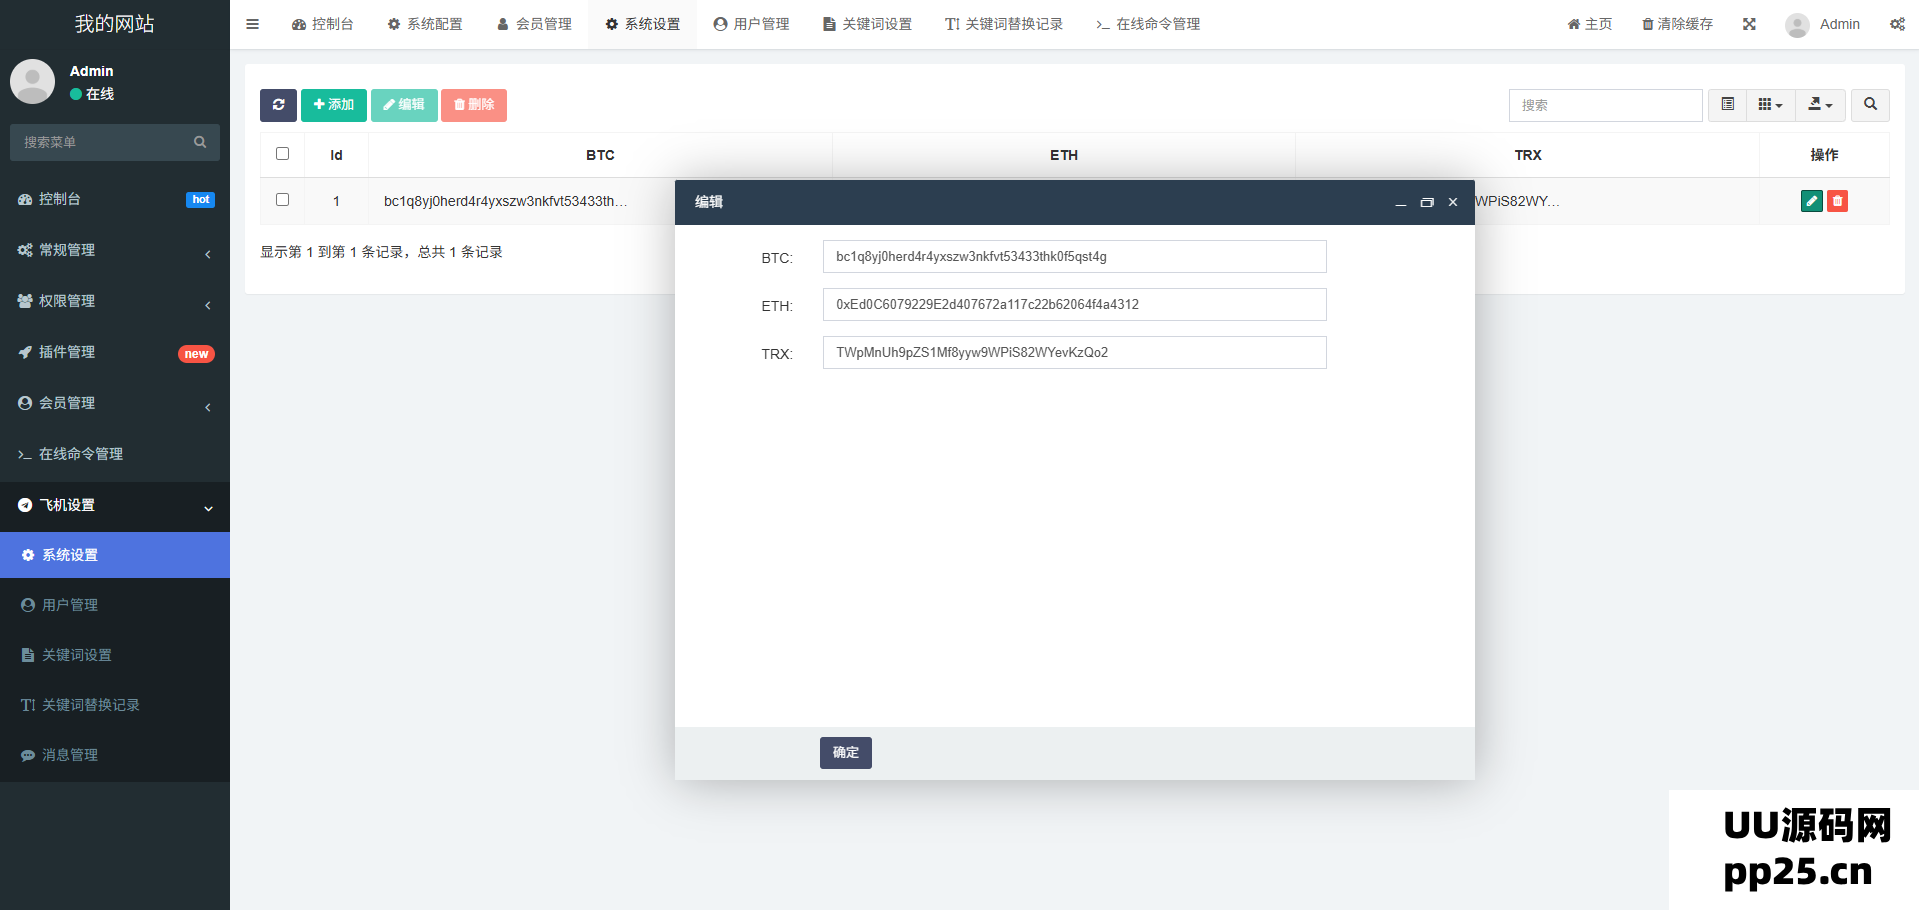Open the export data dropdown
1919x910 pixels.
point(1820,105)
